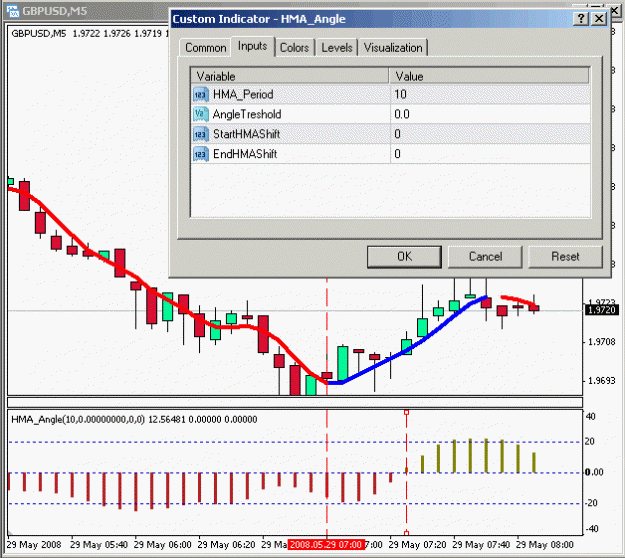
Task: Click the dialog help question mark button
Action: [x=581, y=19]
